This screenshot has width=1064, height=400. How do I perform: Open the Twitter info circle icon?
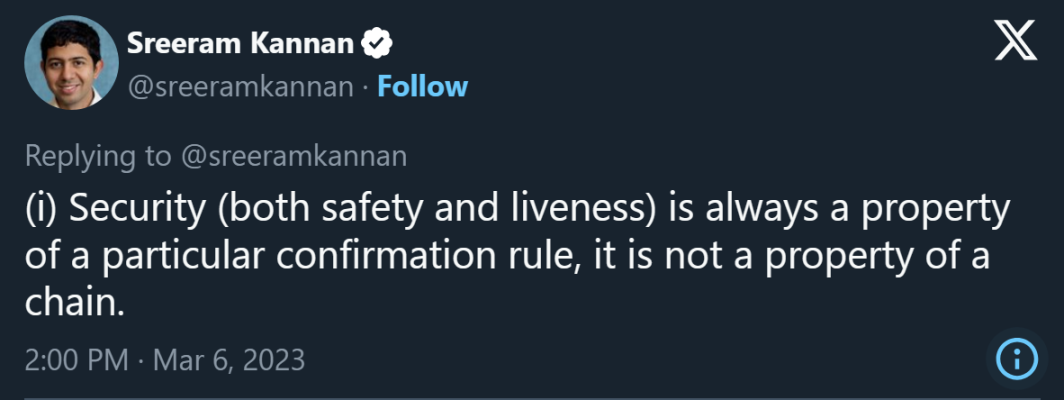click(x=1017, y=358)
